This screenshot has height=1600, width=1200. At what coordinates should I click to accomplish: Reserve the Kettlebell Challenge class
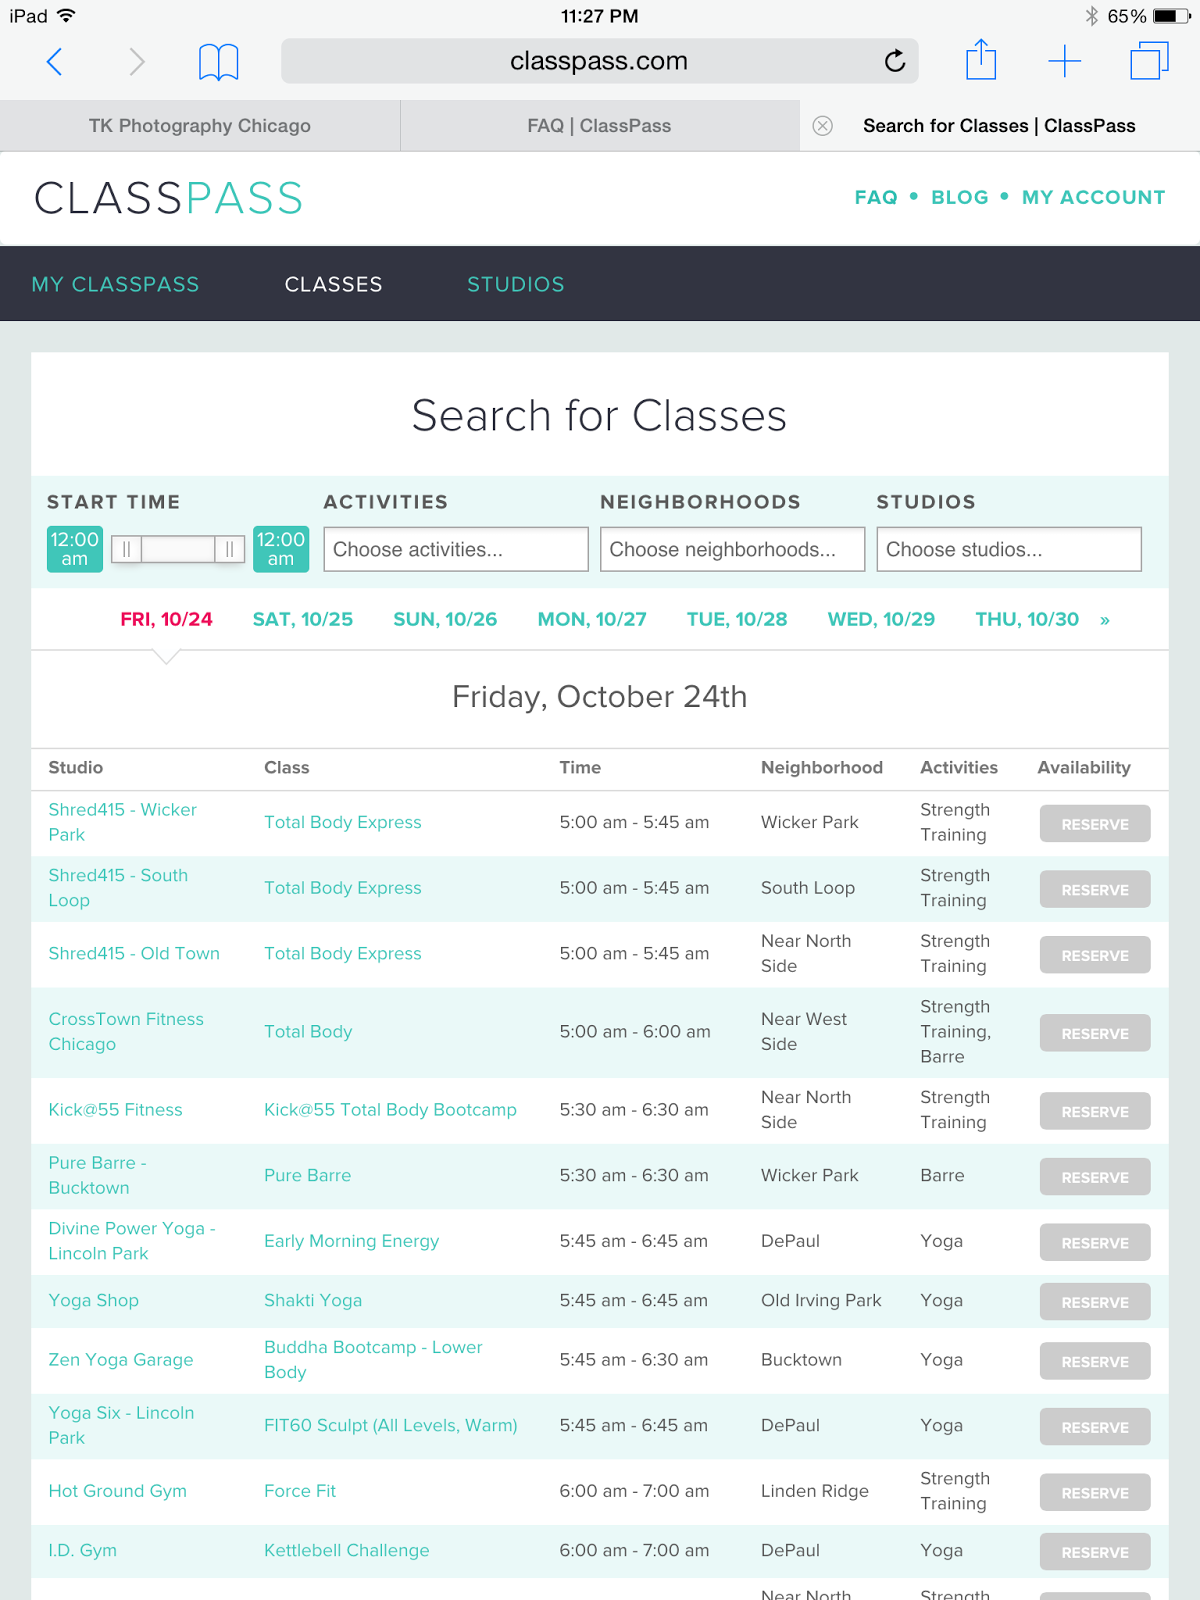tap(1095, 1552)
